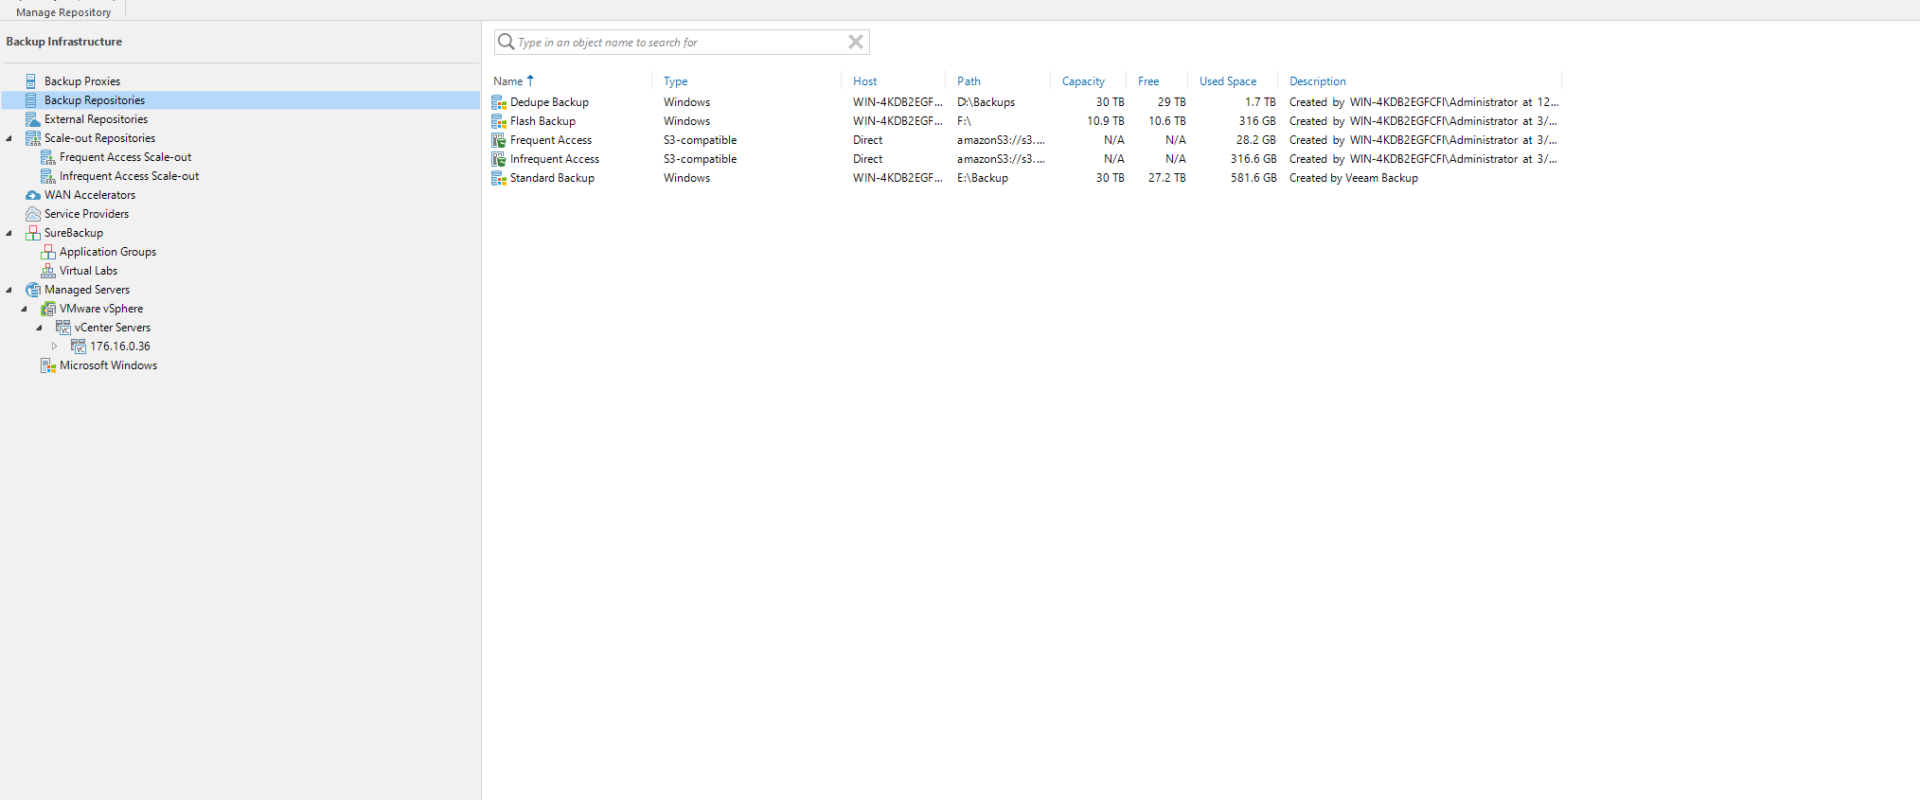Sort by the Name column header
Viewport: 1920px width, 800px height.
click(508, 81)
